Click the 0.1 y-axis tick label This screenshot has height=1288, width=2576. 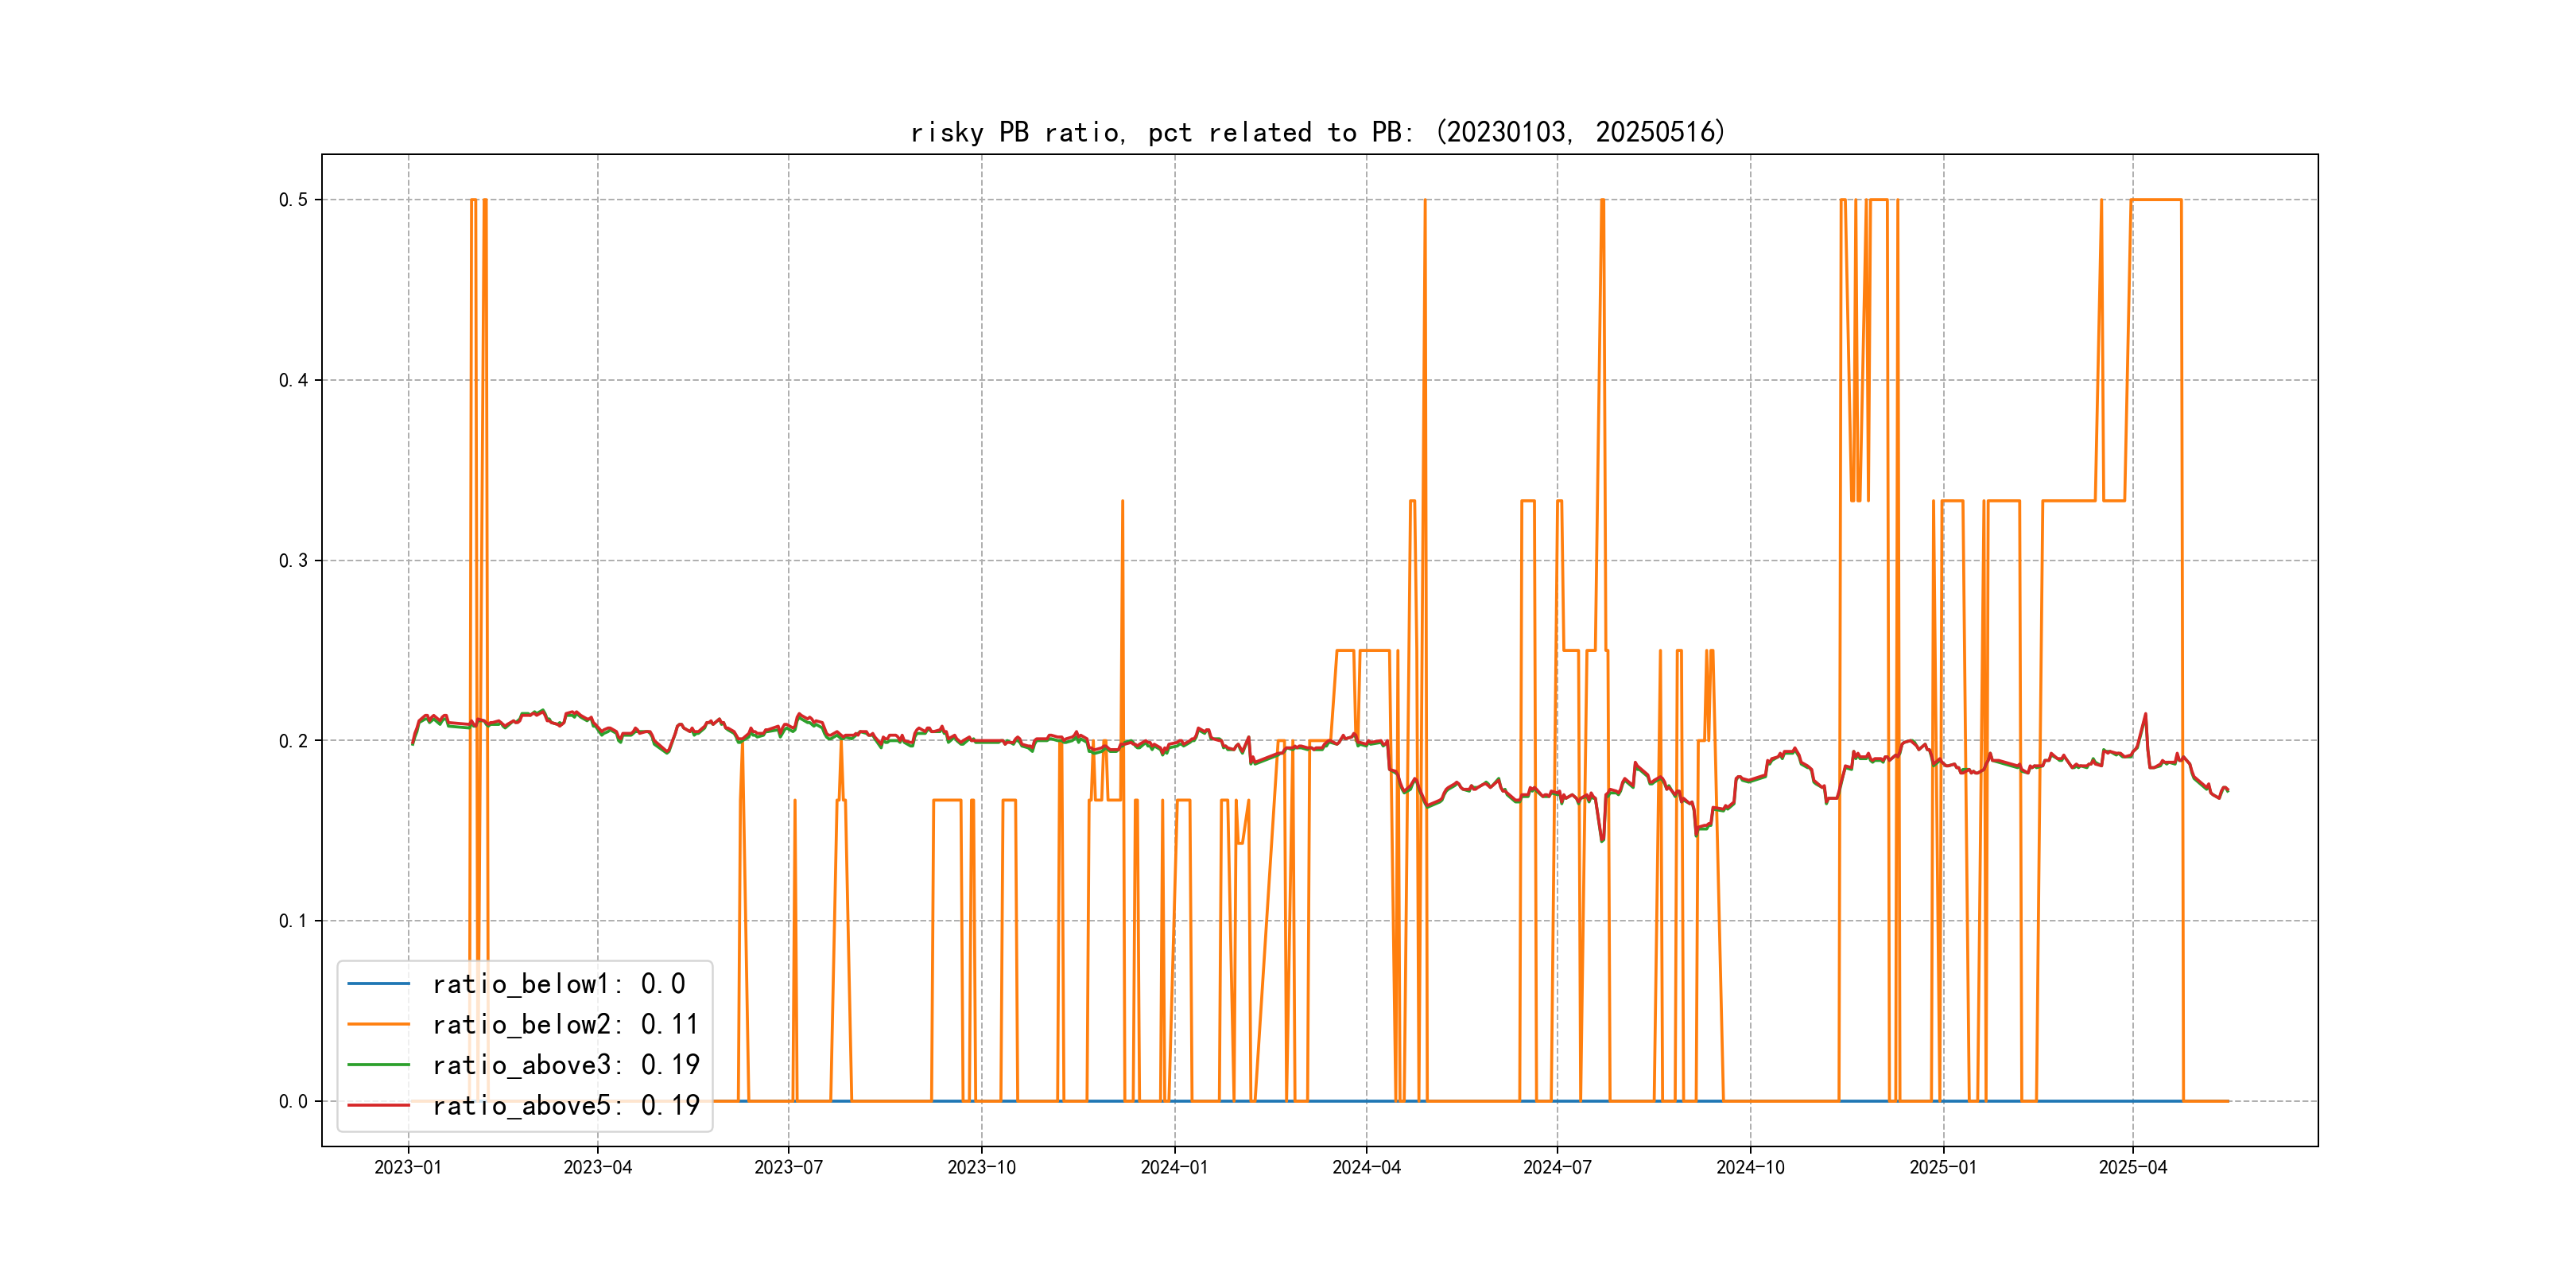(x=293, y=921)
